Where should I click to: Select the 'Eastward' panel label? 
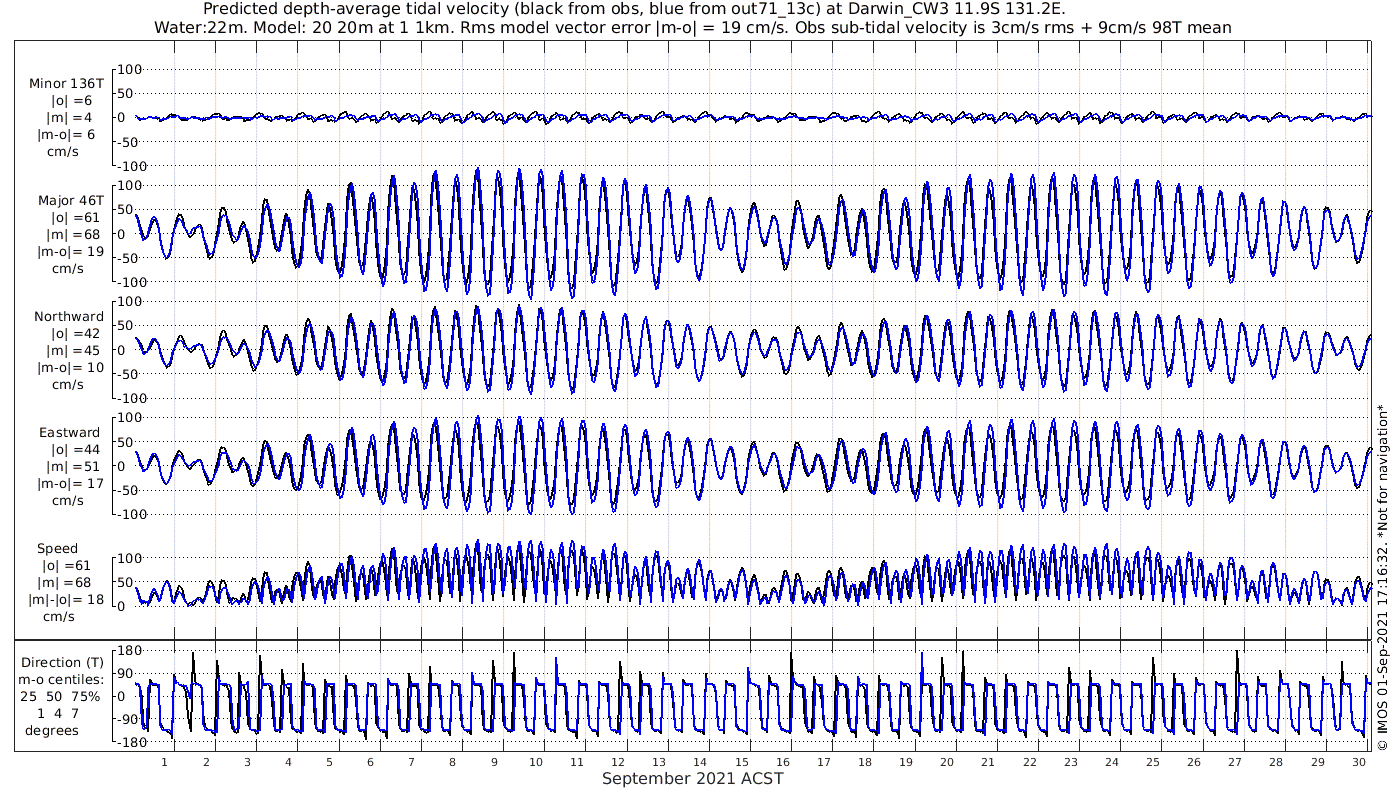tap(70, 433)
